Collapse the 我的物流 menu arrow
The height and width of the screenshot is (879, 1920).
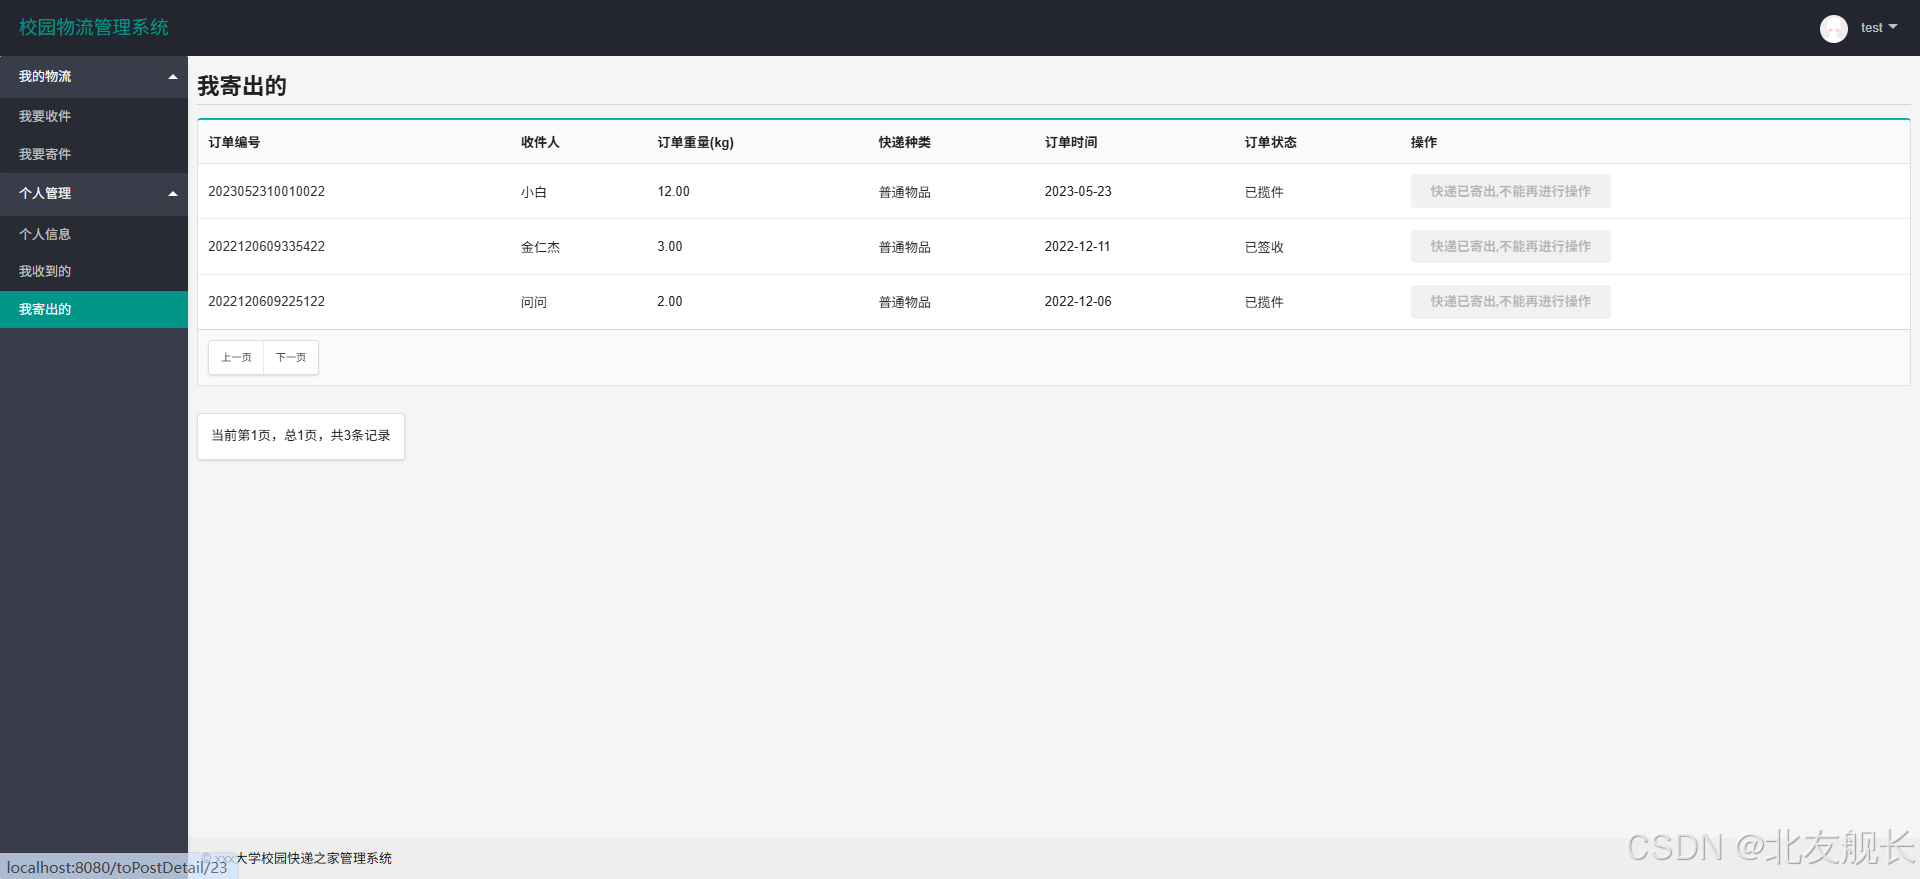[173, 77]
